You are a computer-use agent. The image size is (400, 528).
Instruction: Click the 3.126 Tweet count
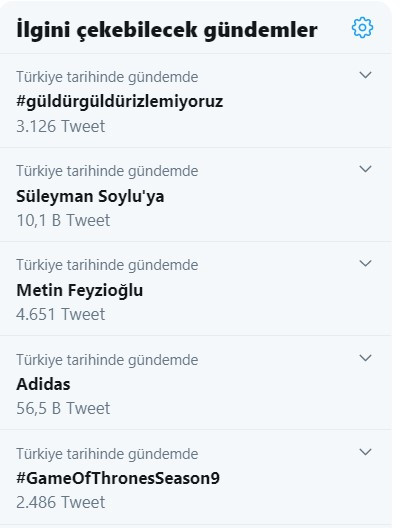[x=61, y=126]
